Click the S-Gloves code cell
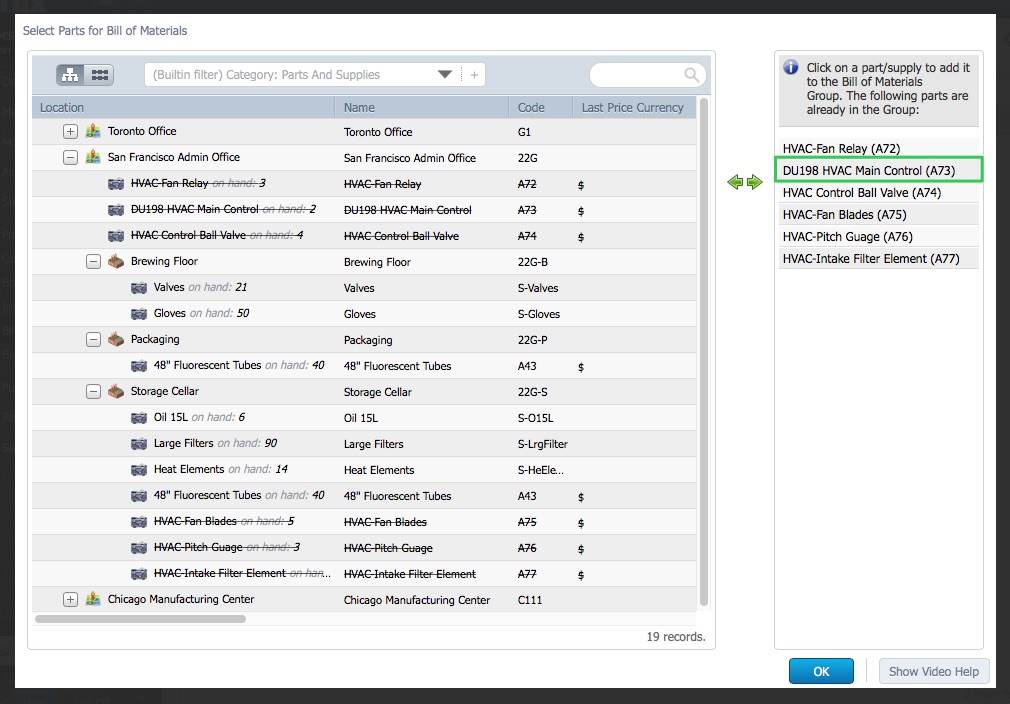The width and height of the screenshot is (1010, 704). (538, 314)
